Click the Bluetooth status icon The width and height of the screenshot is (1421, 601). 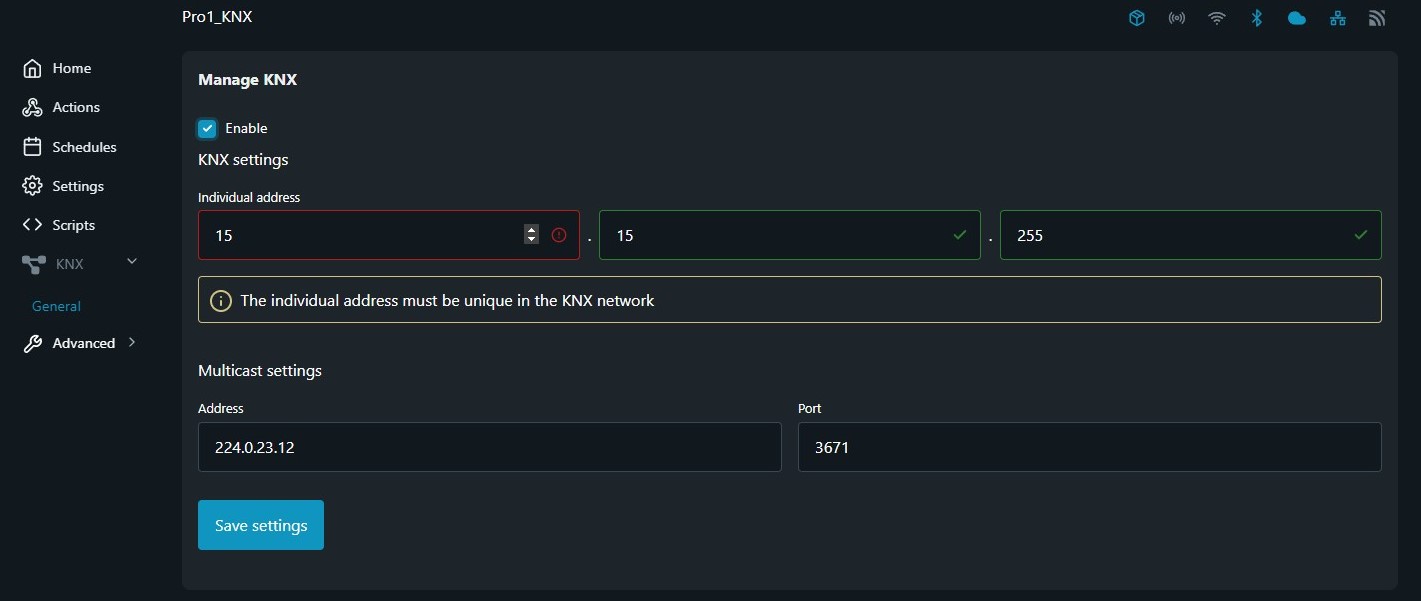(x=1256, y=17)
